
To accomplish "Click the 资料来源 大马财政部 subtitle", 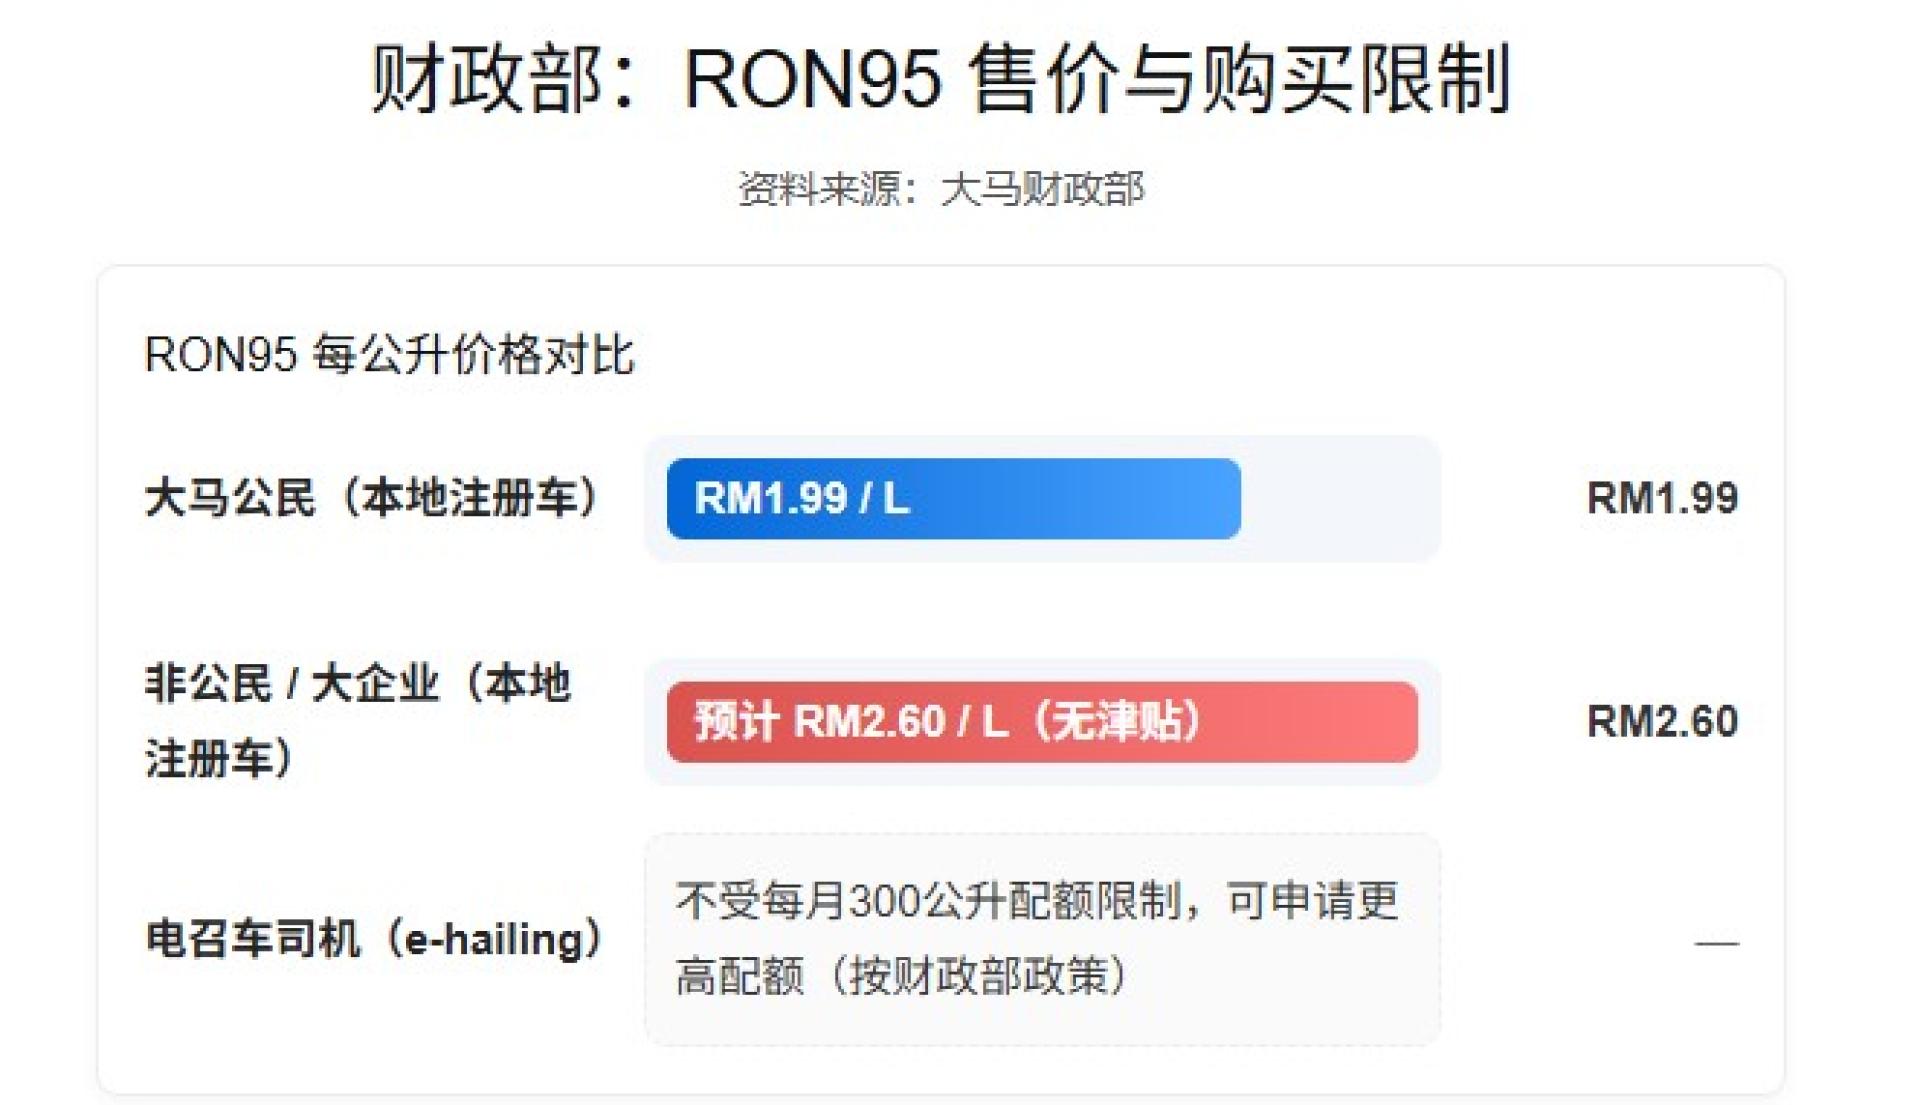I will (x=941, y=188).
